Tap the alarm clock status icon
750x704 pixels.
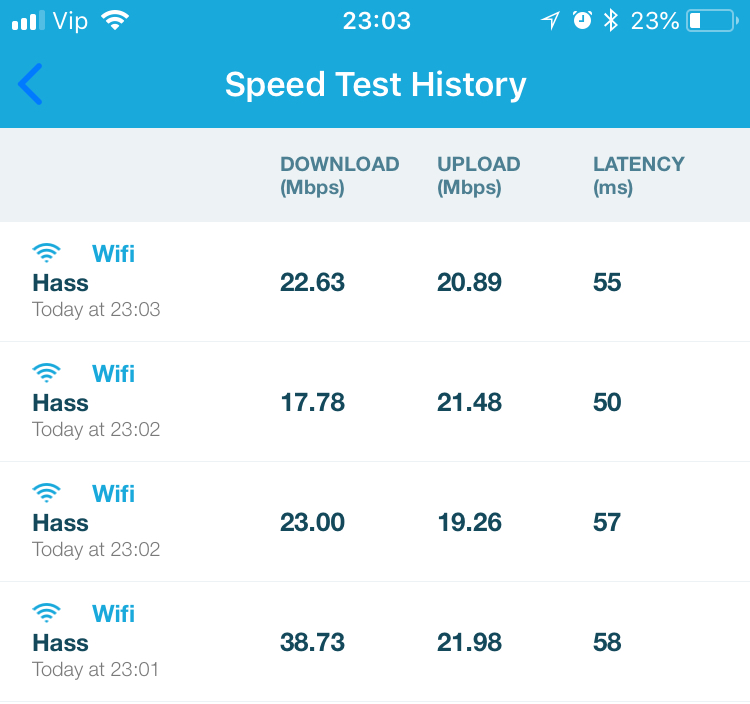click(x=582, y=21)
